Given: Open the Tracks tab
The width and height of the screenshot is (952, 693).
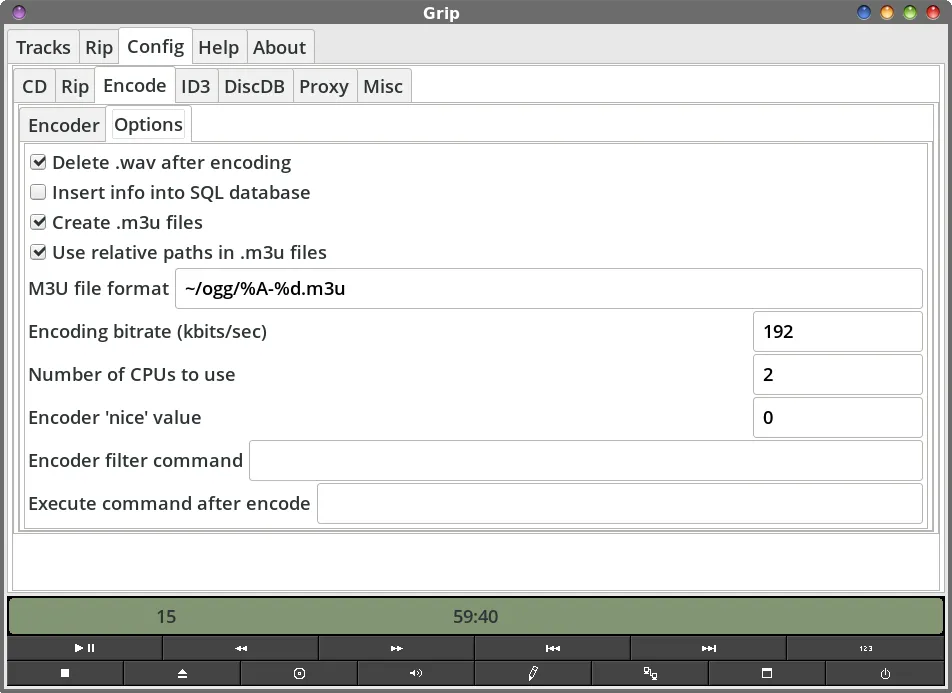Looking at the screenshot, I should tap(43, 47).
